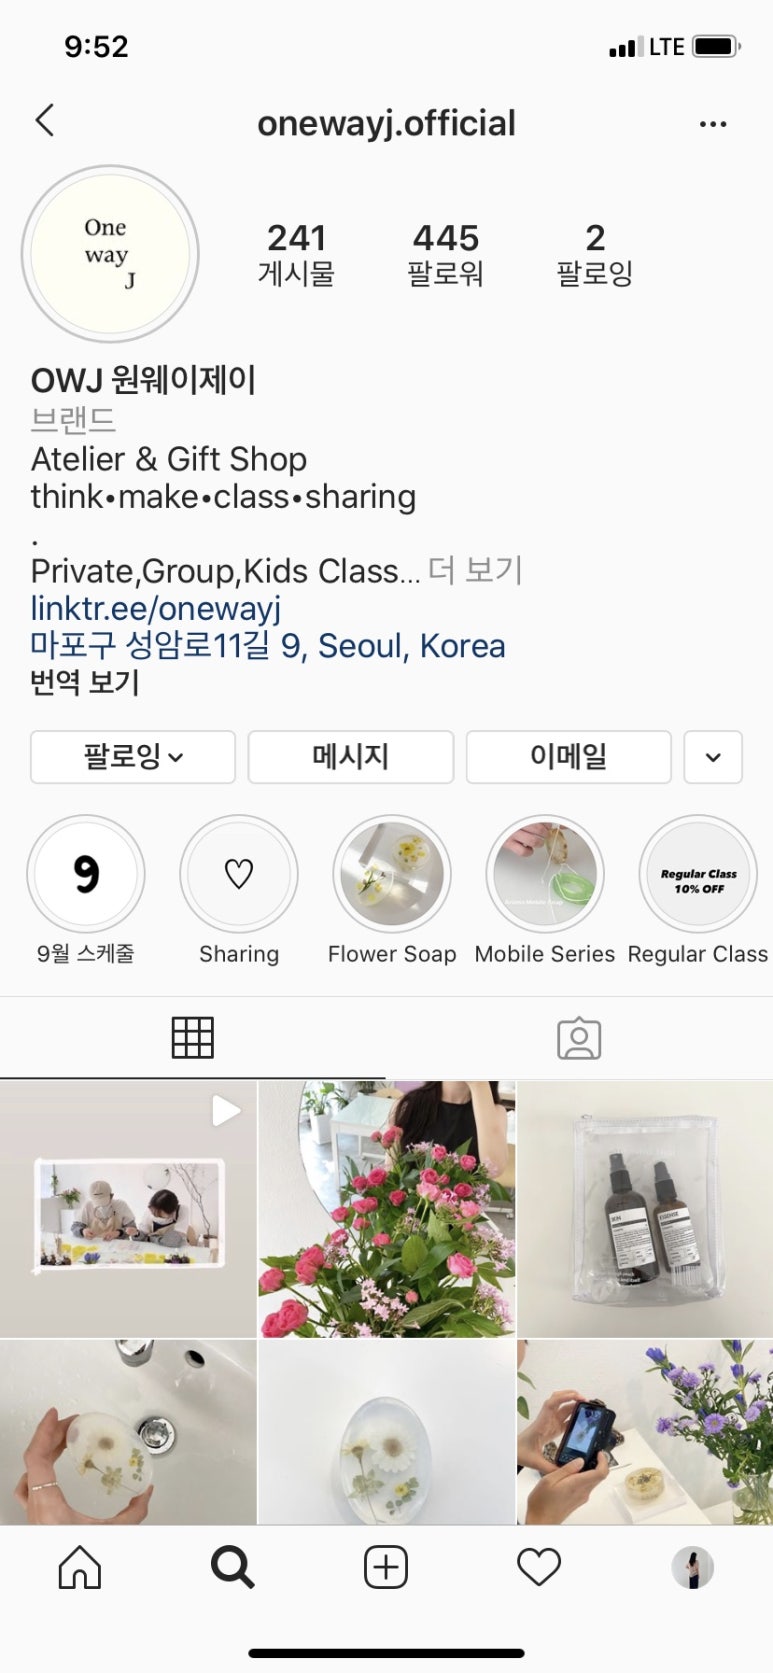Open the pink flowers post thumbnail

point(387,1209)
